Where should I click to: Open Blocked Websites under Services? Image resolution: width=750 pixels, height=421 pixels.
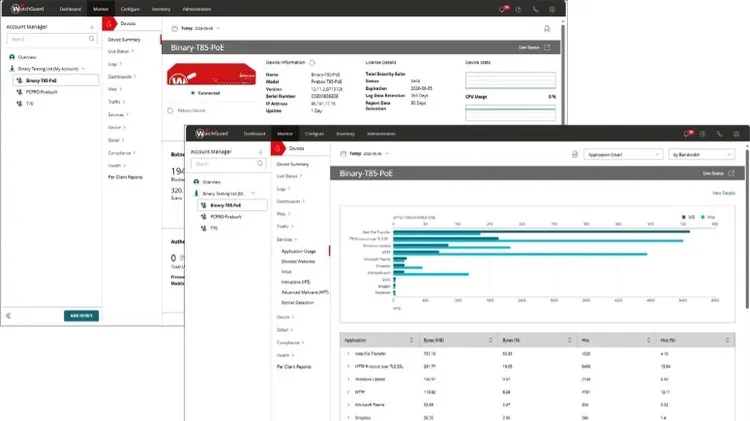[298, 262]
